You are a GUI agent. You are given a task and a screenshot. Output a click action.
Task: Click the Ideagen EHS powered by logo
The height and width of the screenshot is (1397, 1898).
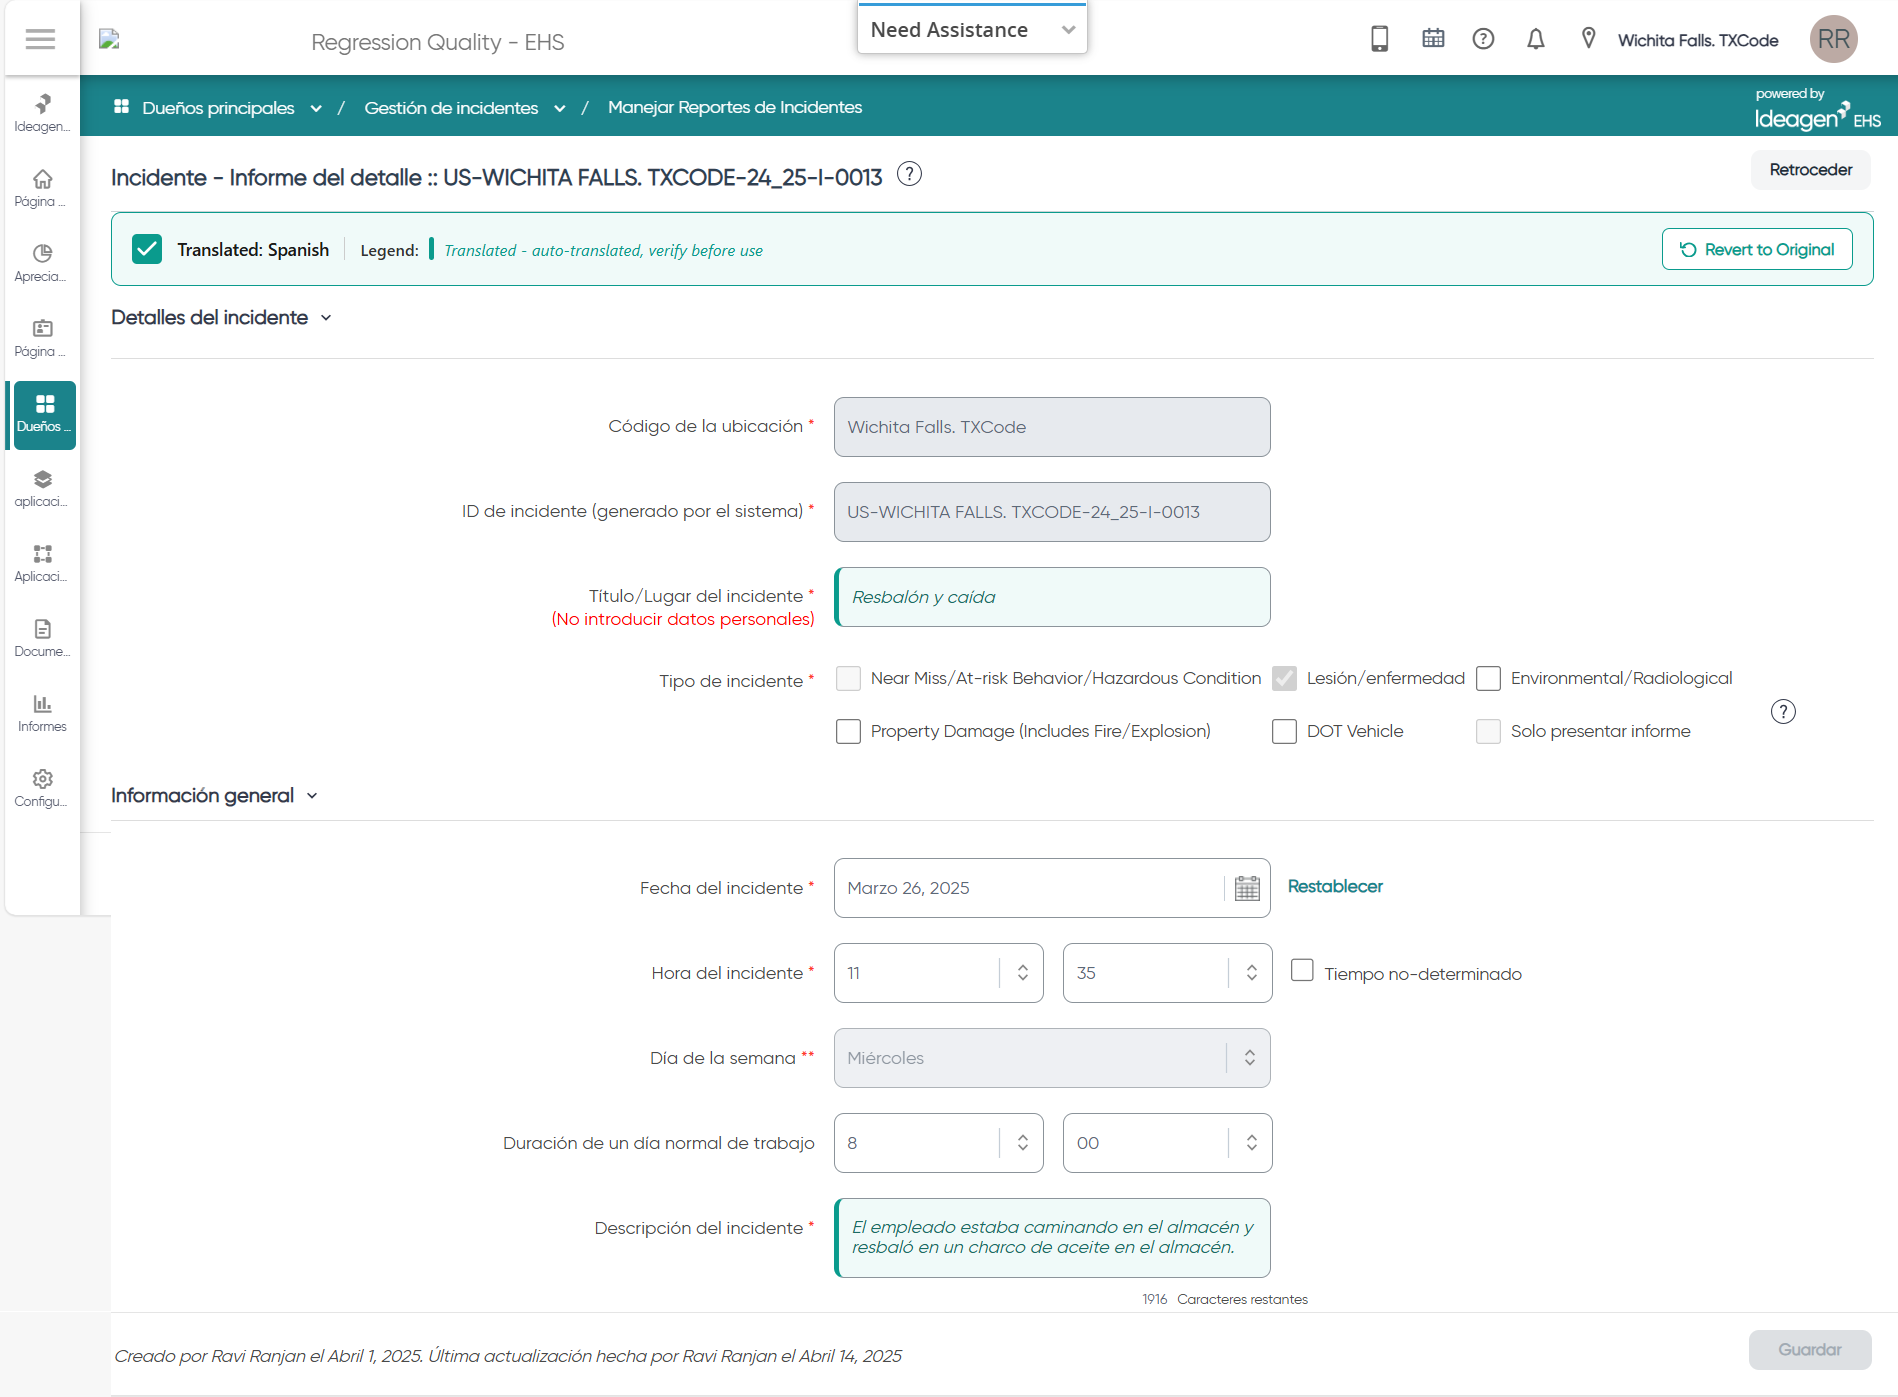point(1817,109)
